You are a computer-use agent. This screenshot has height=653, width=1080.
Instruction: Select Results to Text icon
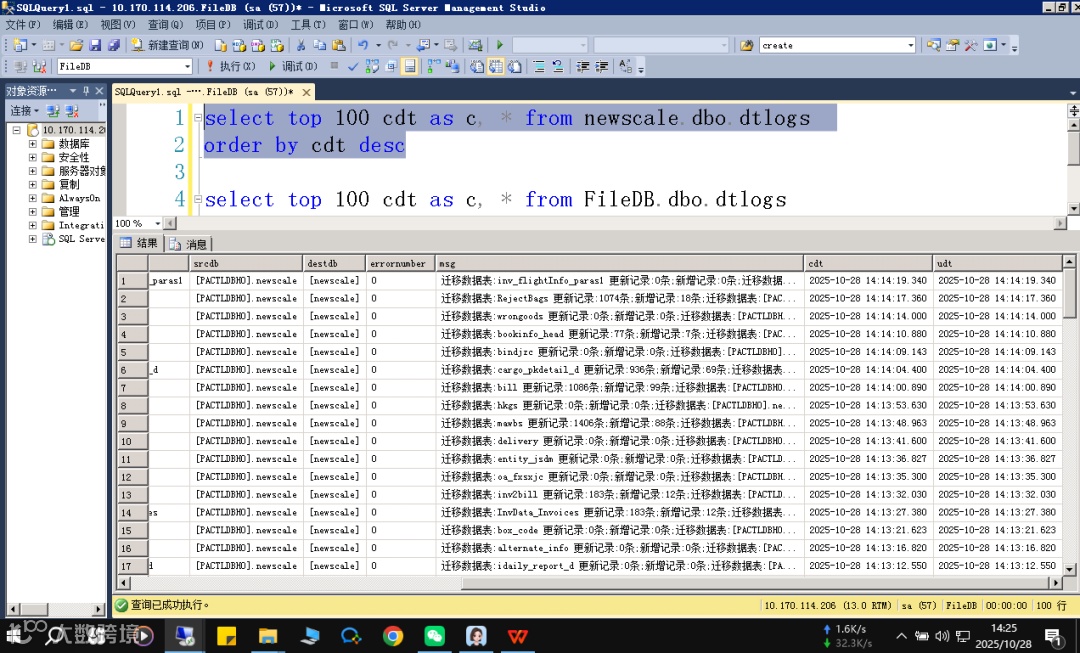click(477, 66)
